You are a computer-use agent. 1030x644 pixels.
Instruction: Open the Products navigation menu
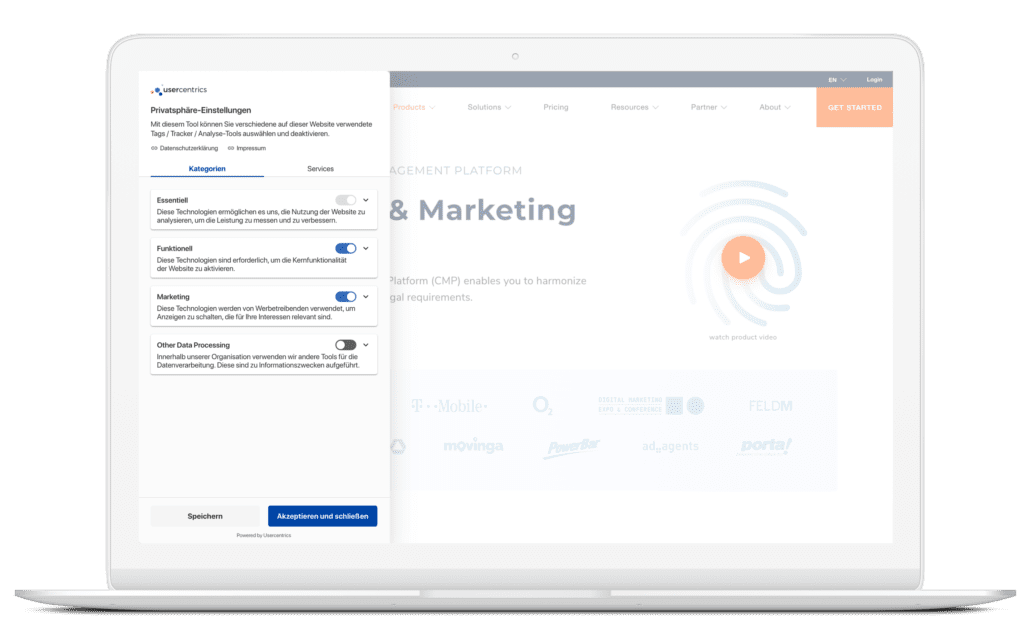pos(414,107)
